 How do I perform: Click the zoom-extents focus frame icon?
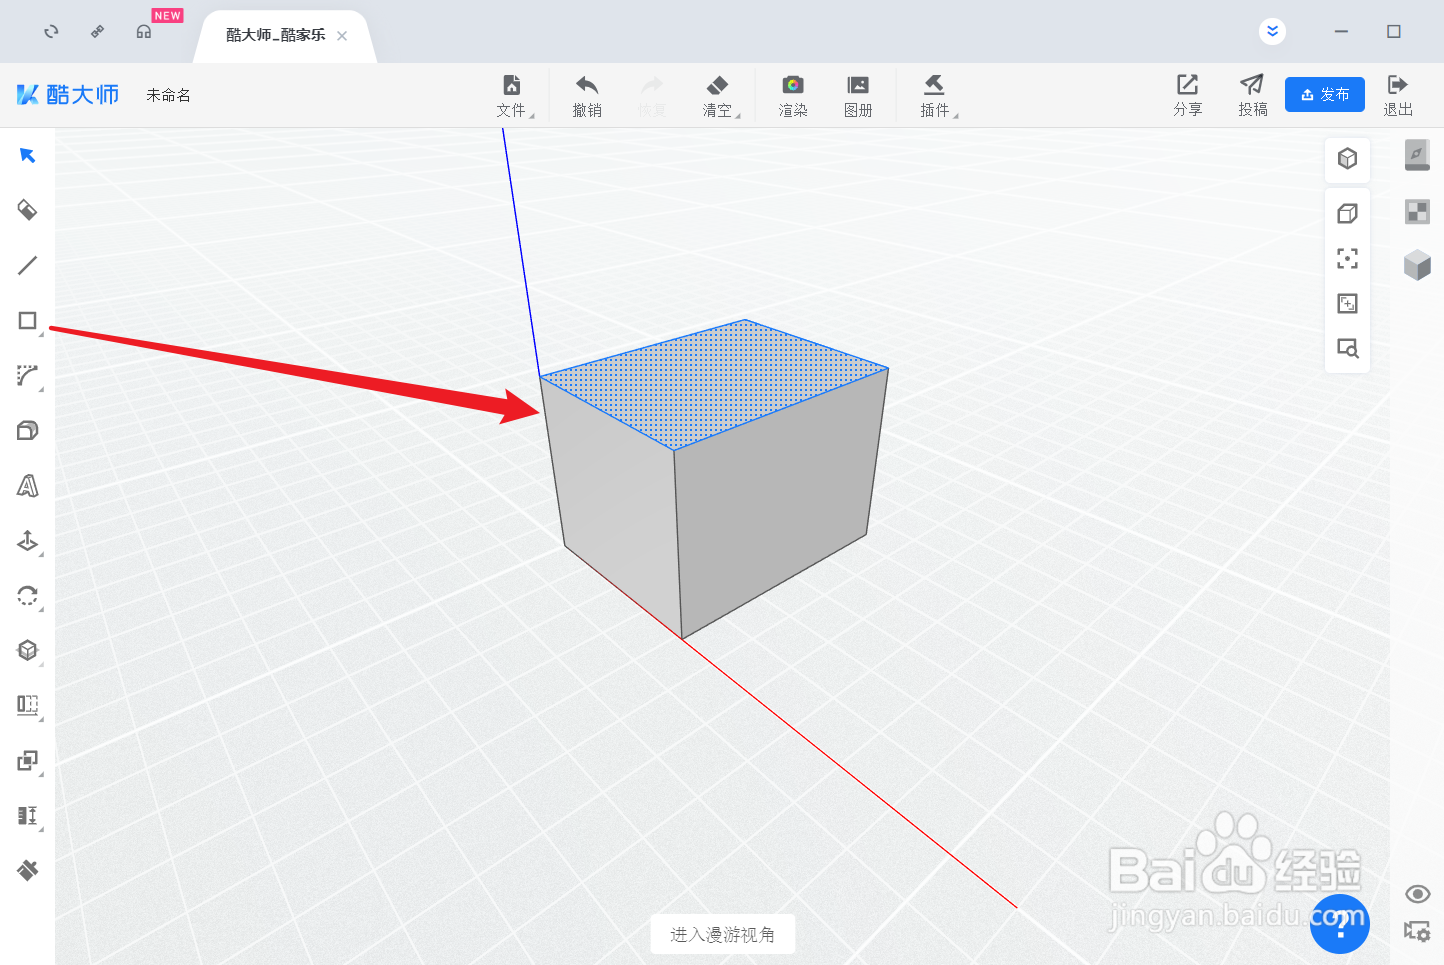(x=1347, y=258)
